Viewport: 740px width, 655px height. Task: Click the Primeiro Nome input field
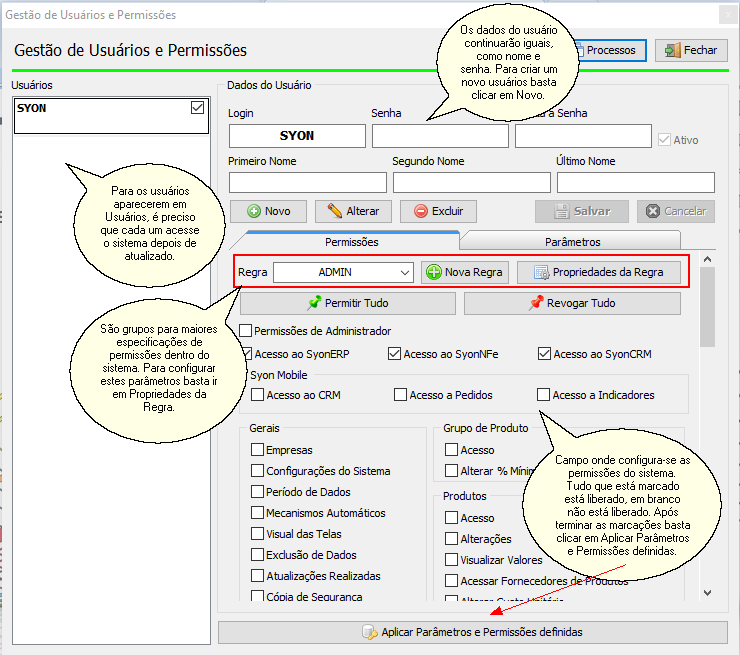click(x=307, y=182)
